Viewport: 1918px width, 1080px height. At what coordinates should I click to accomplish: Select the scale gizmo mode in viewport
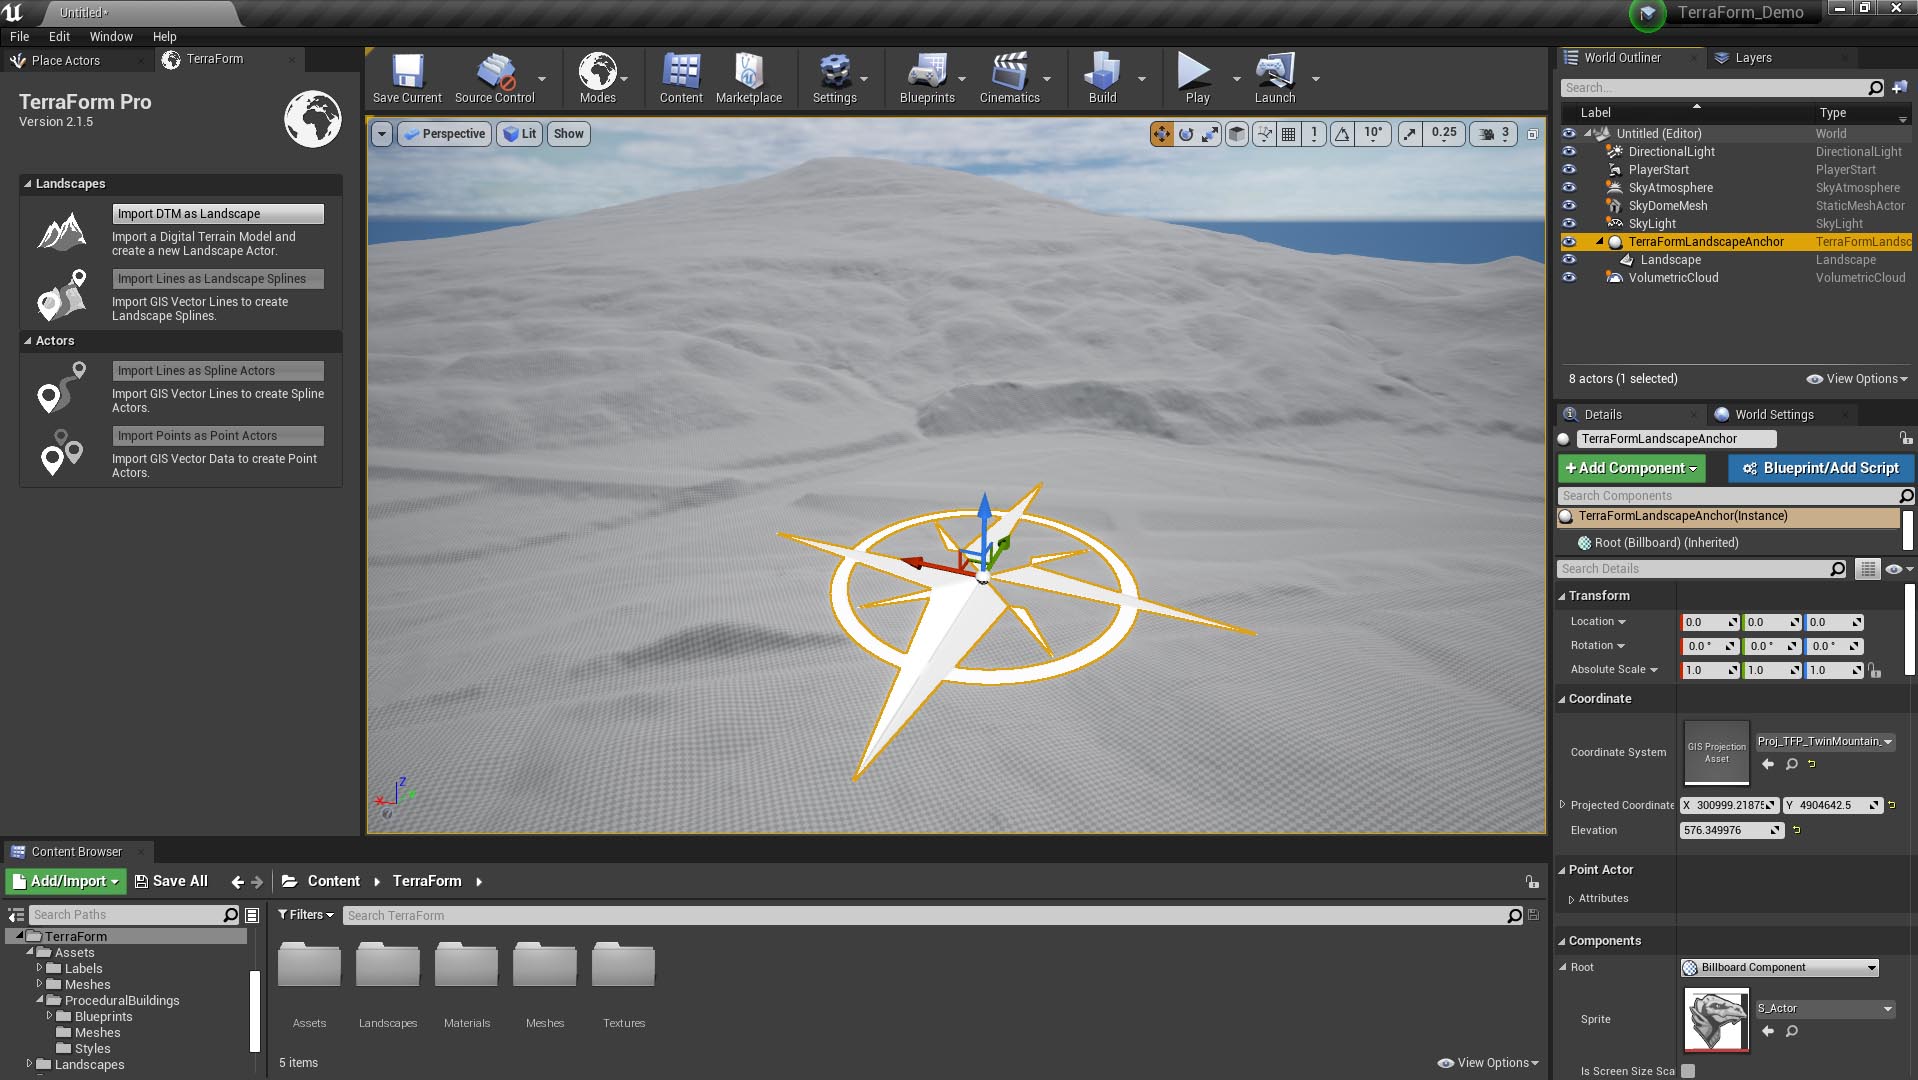pyautogui.click(x=1210, y=134)
